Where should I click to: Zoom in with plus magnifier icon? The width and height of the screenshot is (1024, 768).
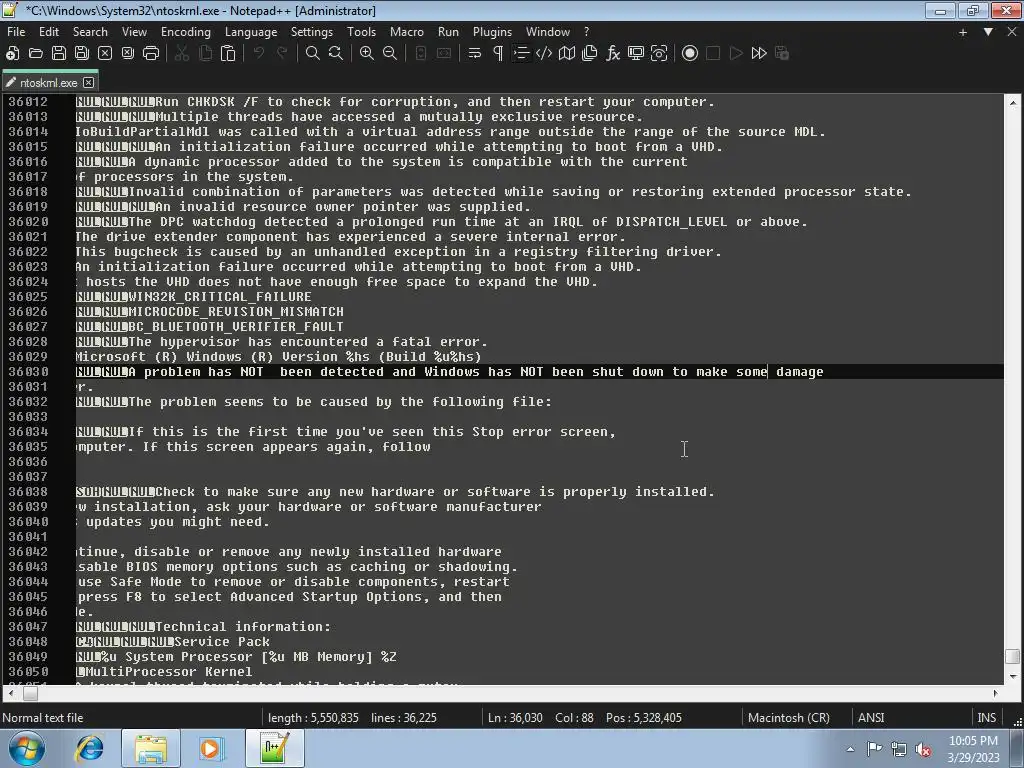(x=367, y=54)
